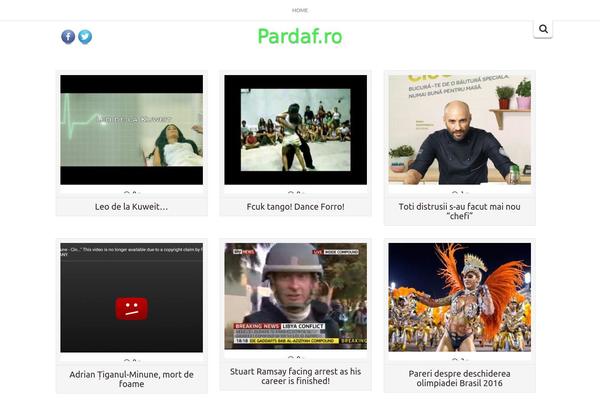The width and height of the screenshot is (600, 400).
Task: Open the Facebook page icon
Action: click(x=68, y=37)
